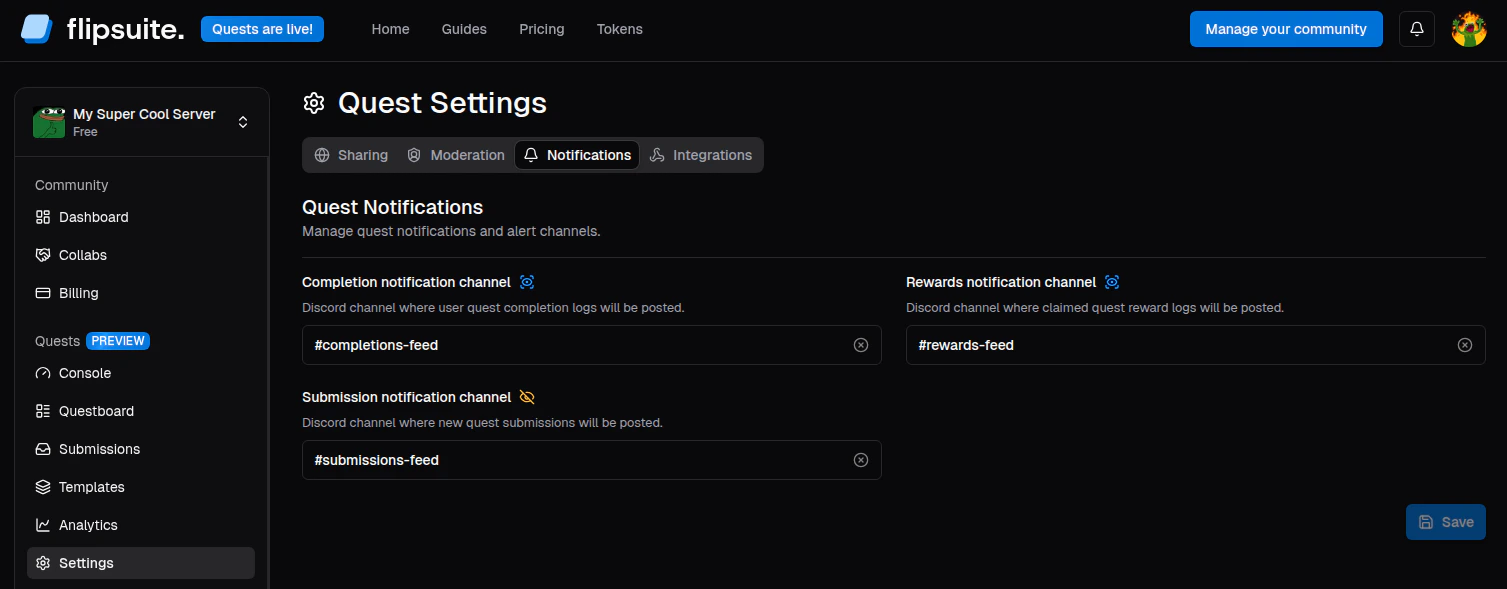Toggle Rewards notification channel visibility icon
1507x589 pixels.
1112,282
